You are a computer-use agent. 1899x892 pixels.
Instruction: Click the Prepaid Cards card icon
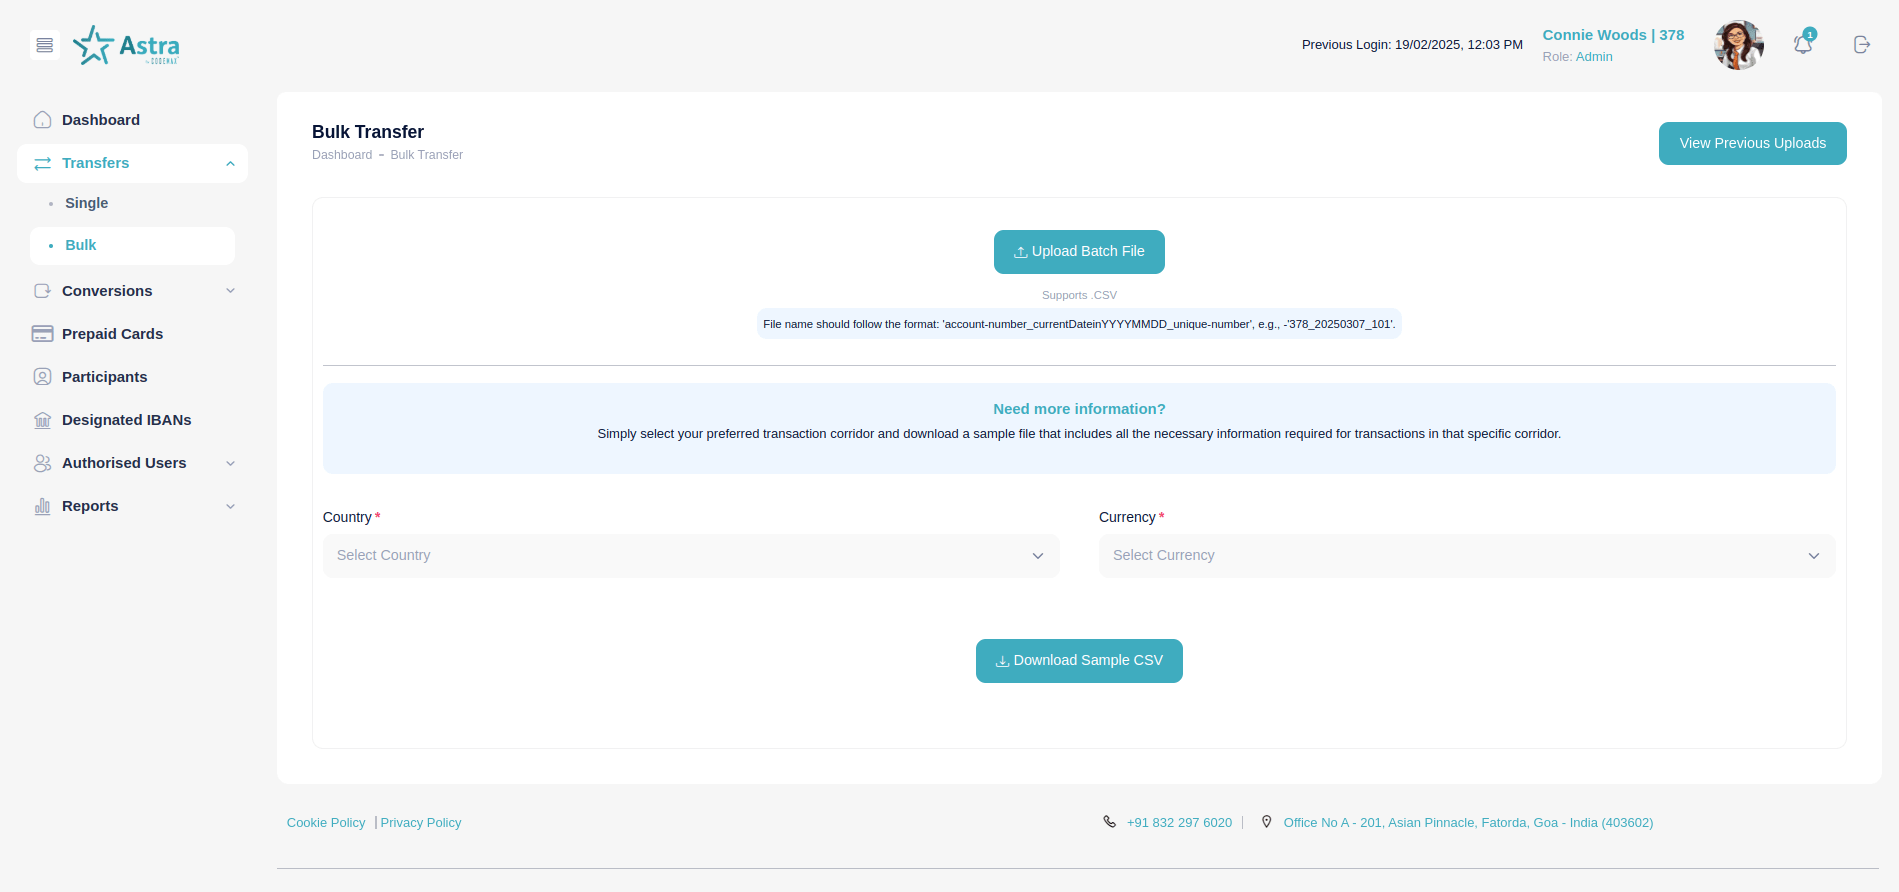click(x=42, y=334)
